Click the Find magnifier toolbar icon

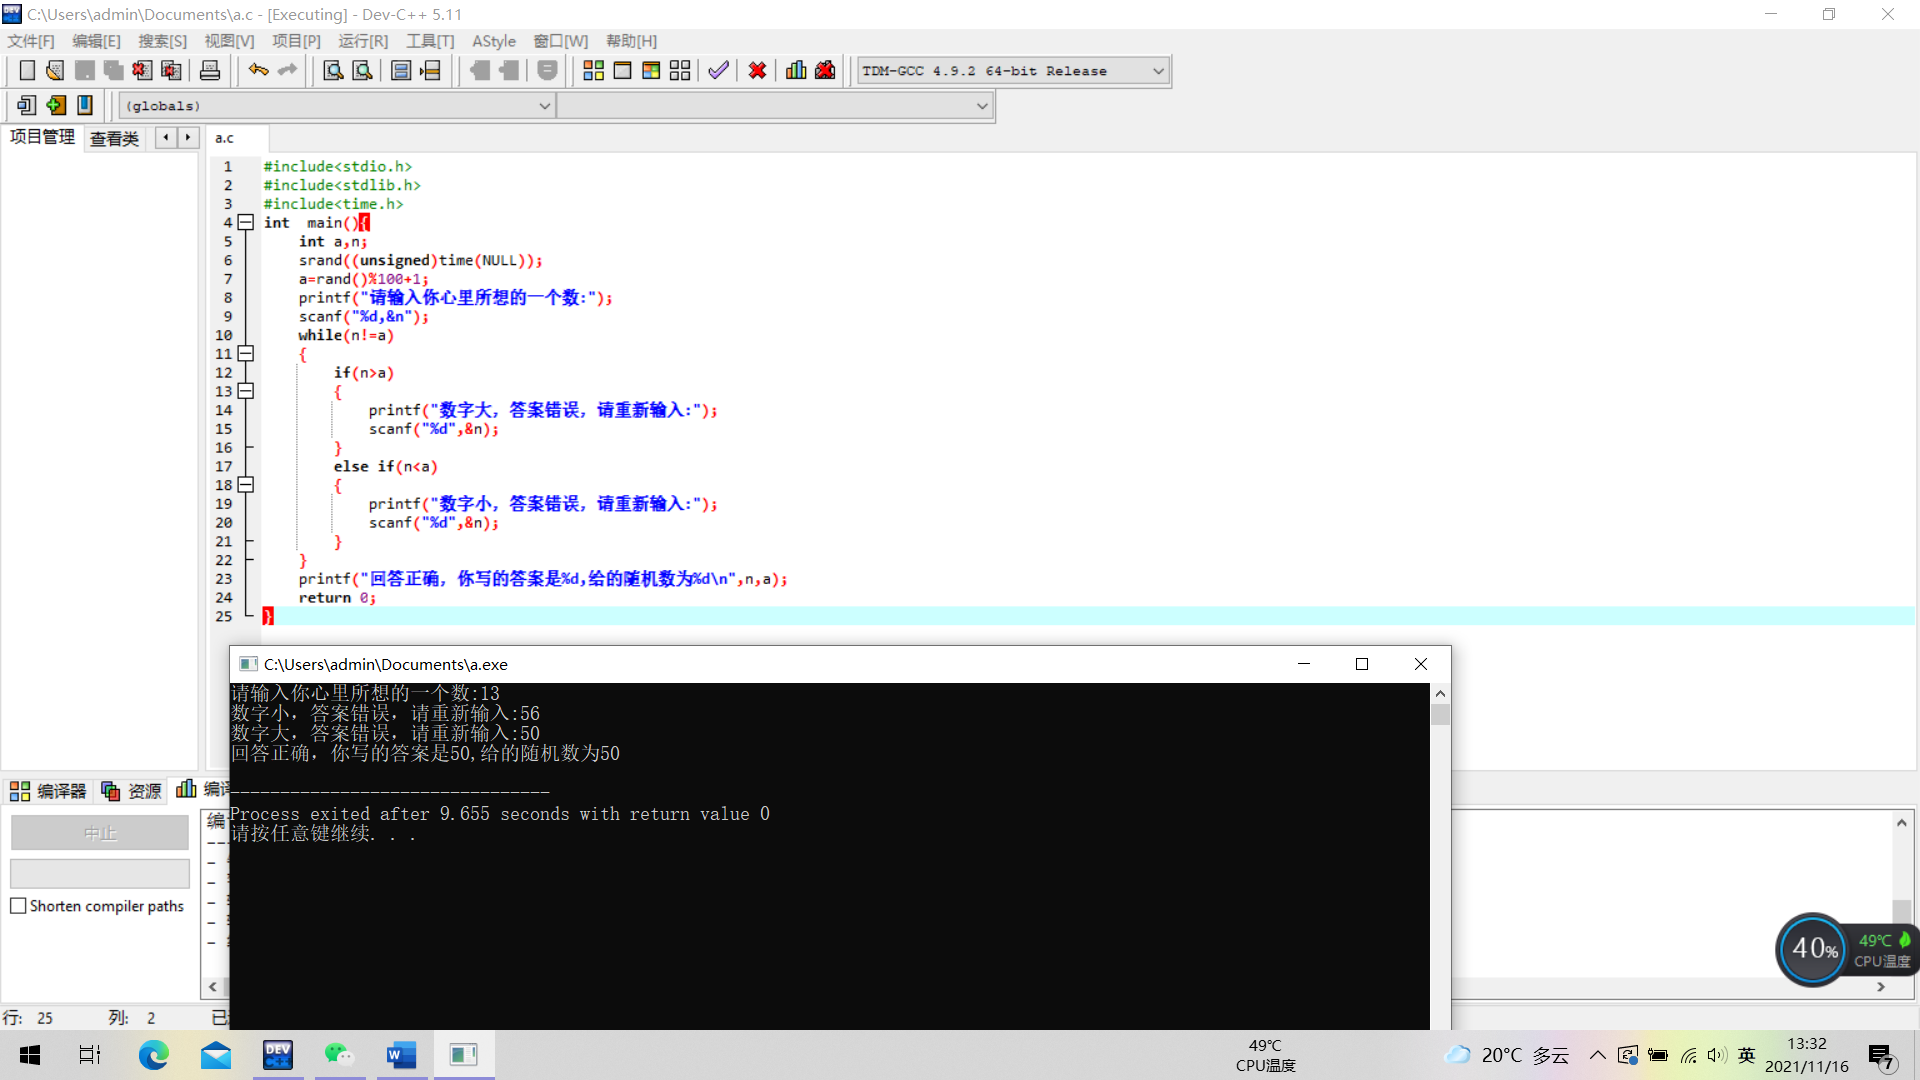point(333,71)
